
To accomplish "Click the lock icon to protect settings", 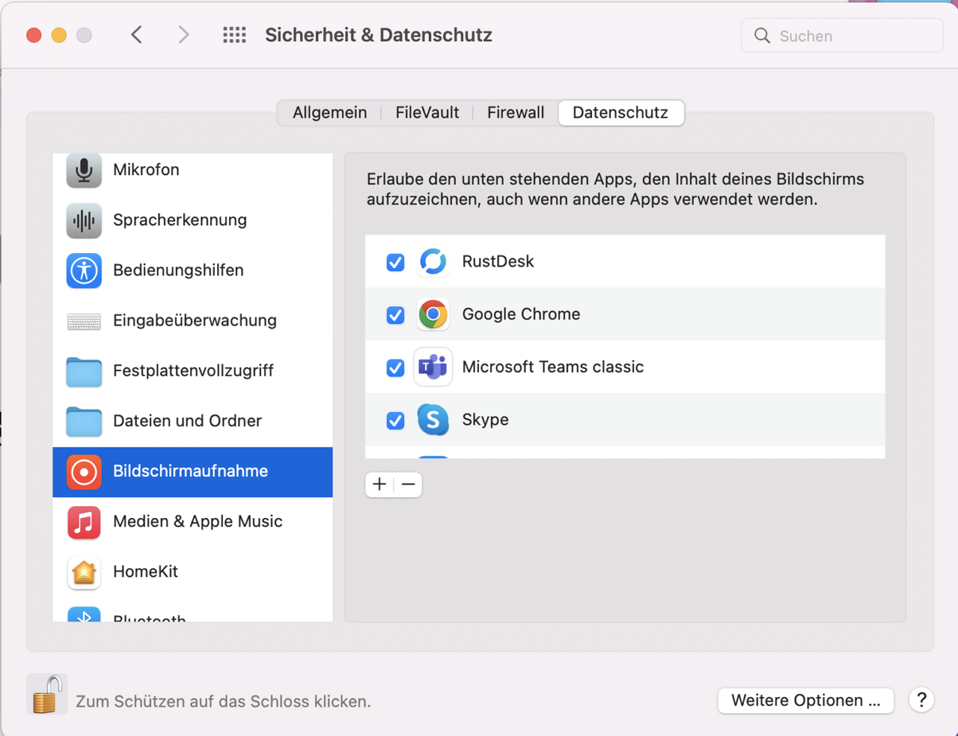I will [46, 695].
